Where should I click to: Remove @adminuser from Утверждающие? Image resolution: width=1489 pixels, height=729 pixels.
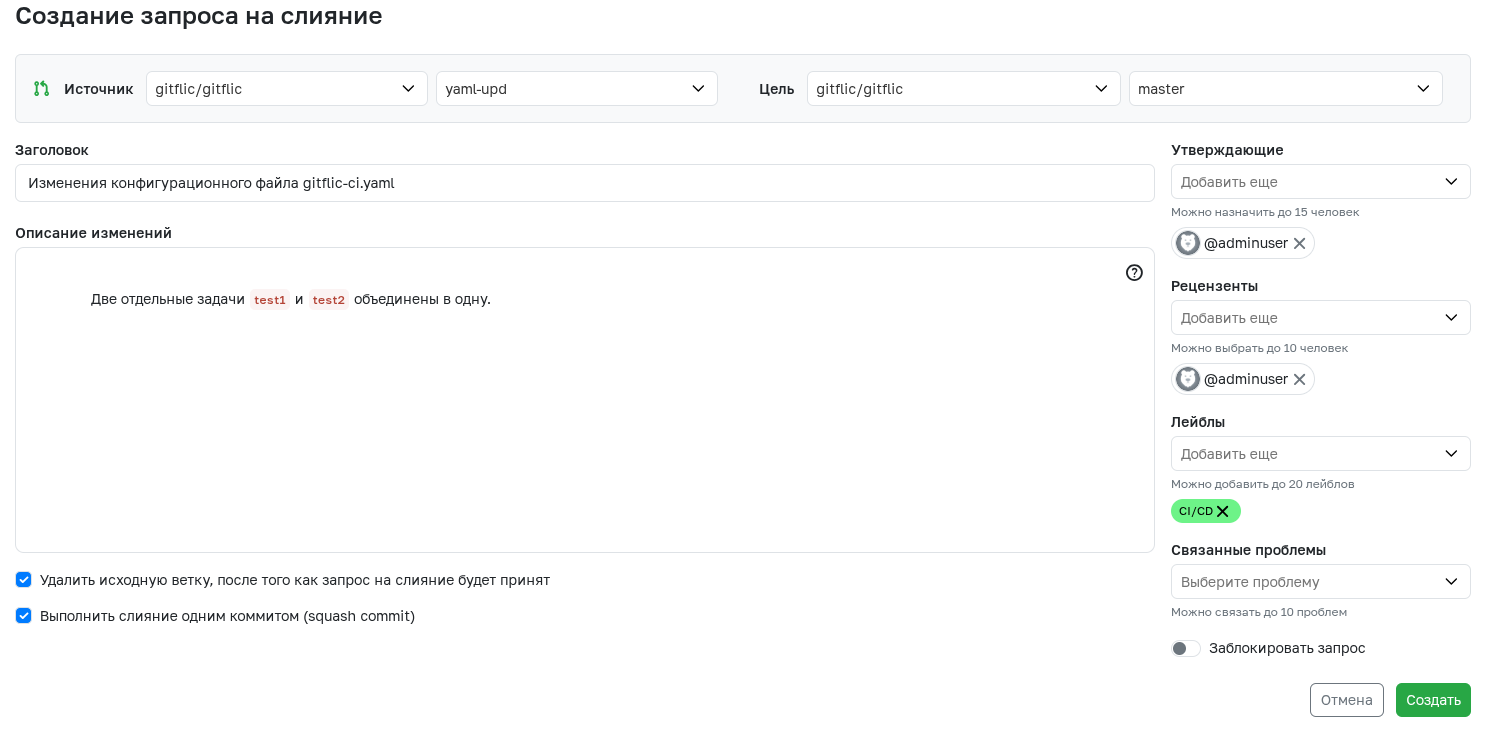pos(1299,243)
